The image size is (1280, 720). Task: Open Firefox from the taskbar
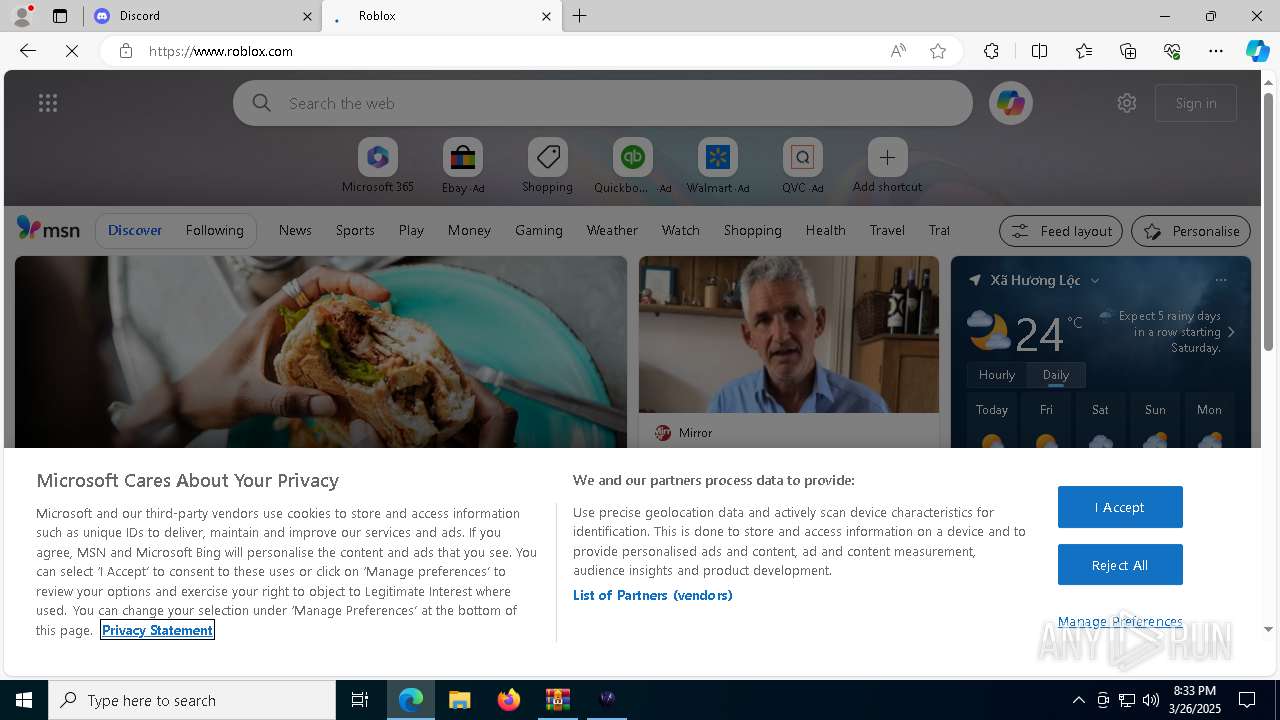[509, 700]
